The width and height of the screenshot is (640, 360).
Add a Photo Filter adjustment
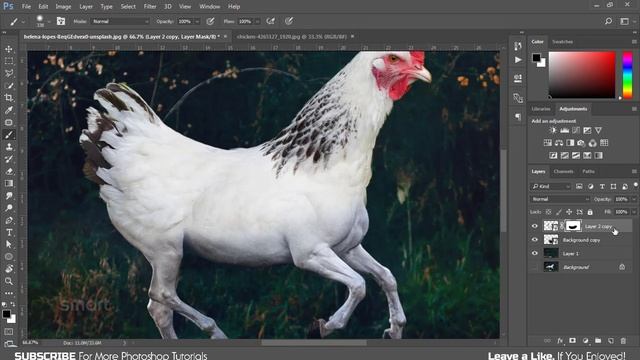pyautogui.click(x=581, y=143)
